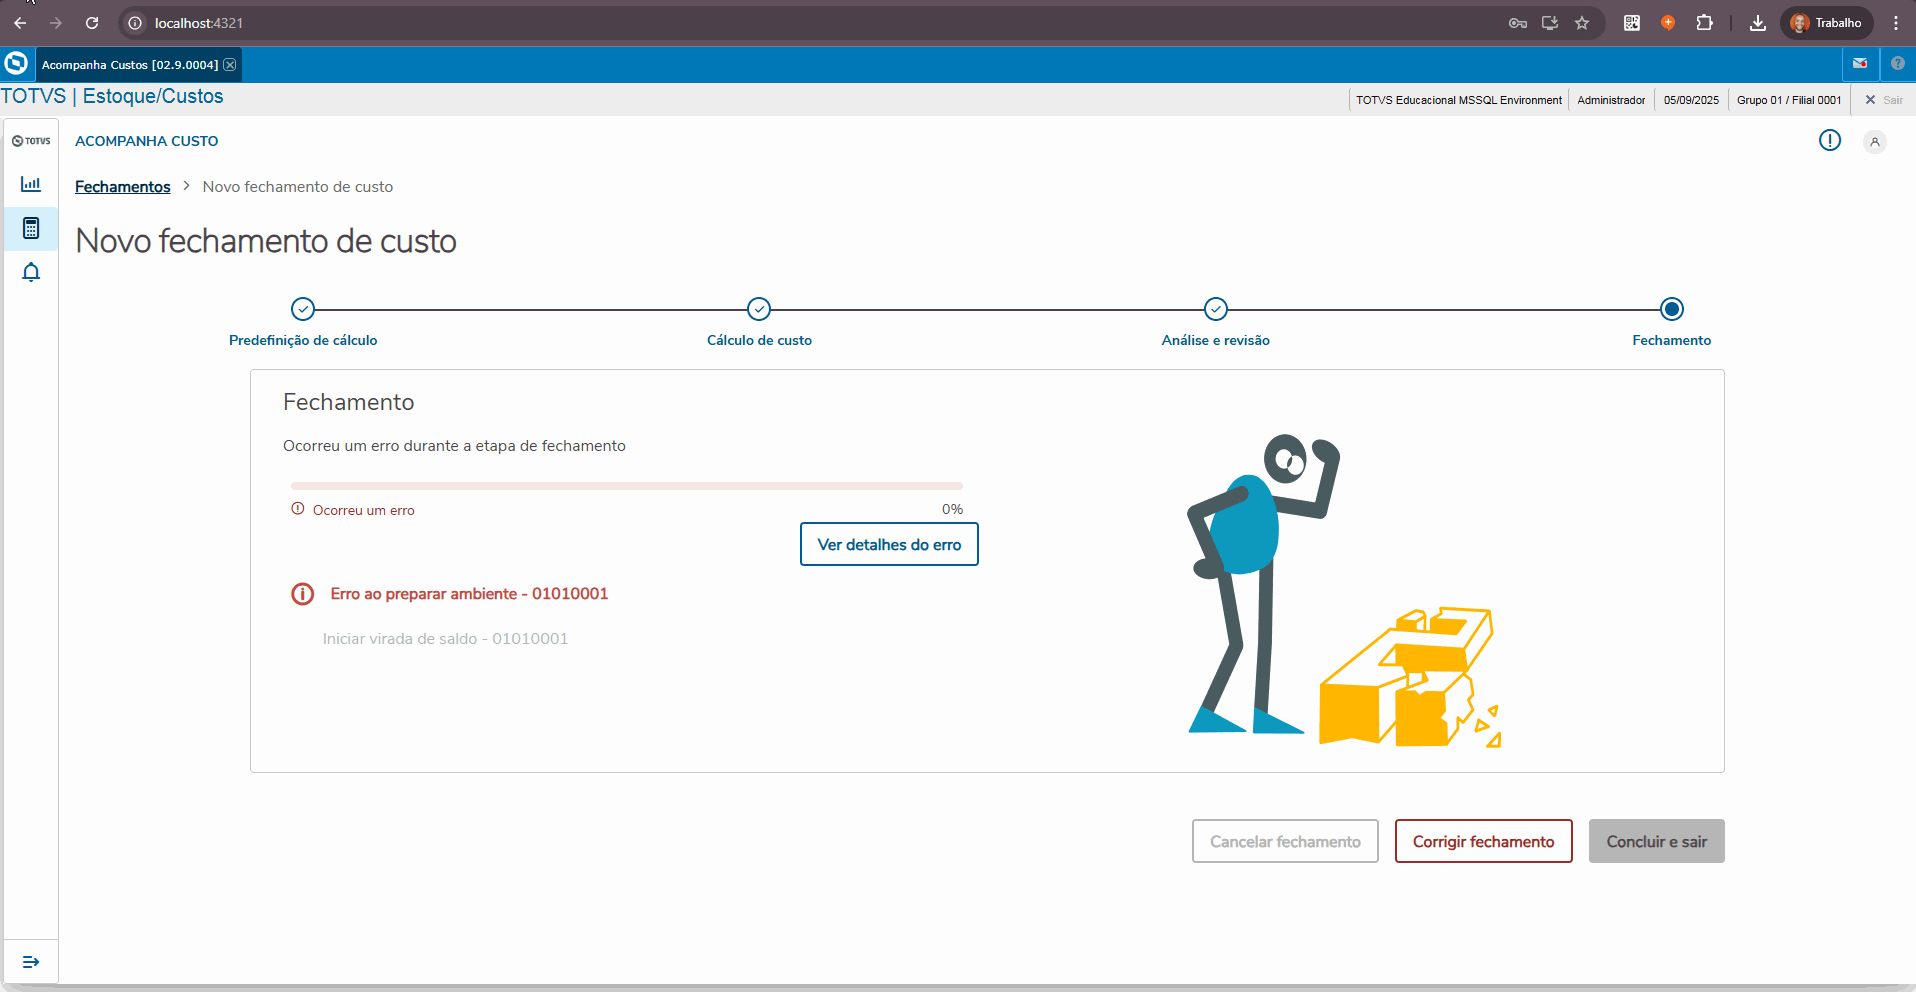The height and width of the screenshot is (992, 1916).
Task: Click the site info icon in address bar
Action: coord(135,23)
